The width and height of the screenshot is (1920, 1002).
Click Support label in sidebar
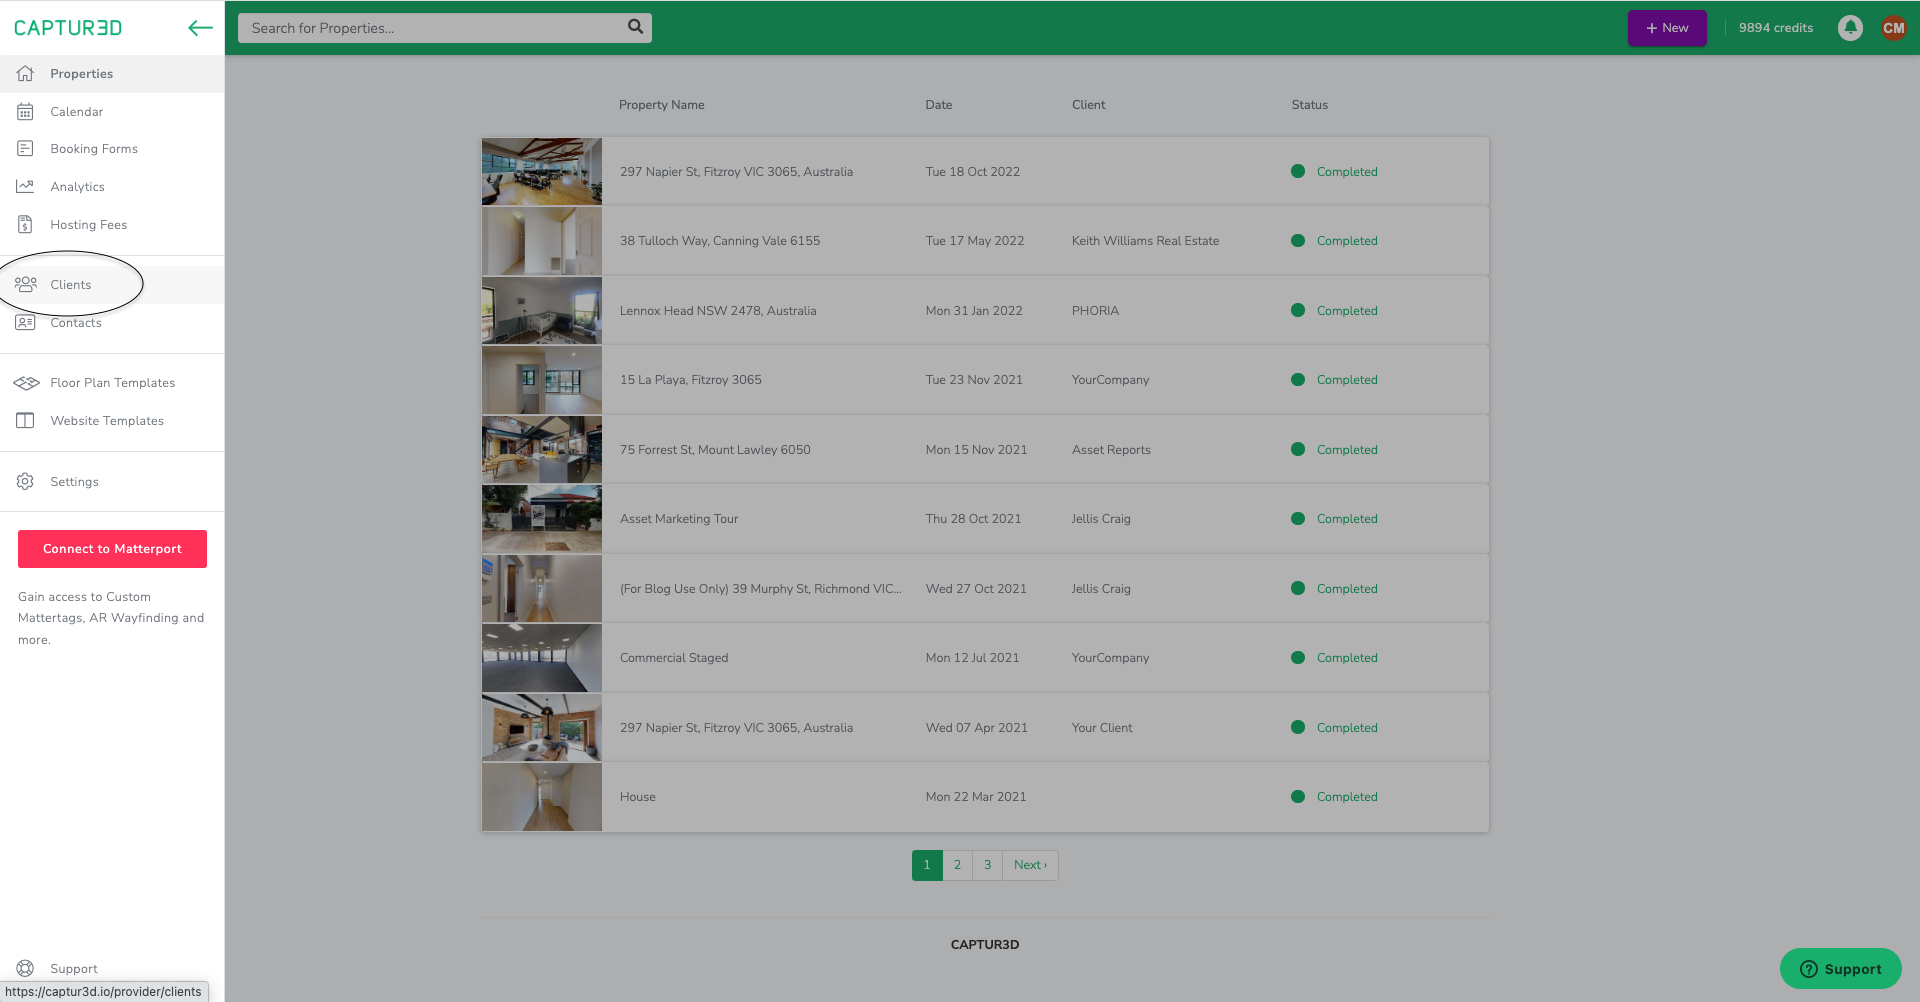tap(74, 969)
